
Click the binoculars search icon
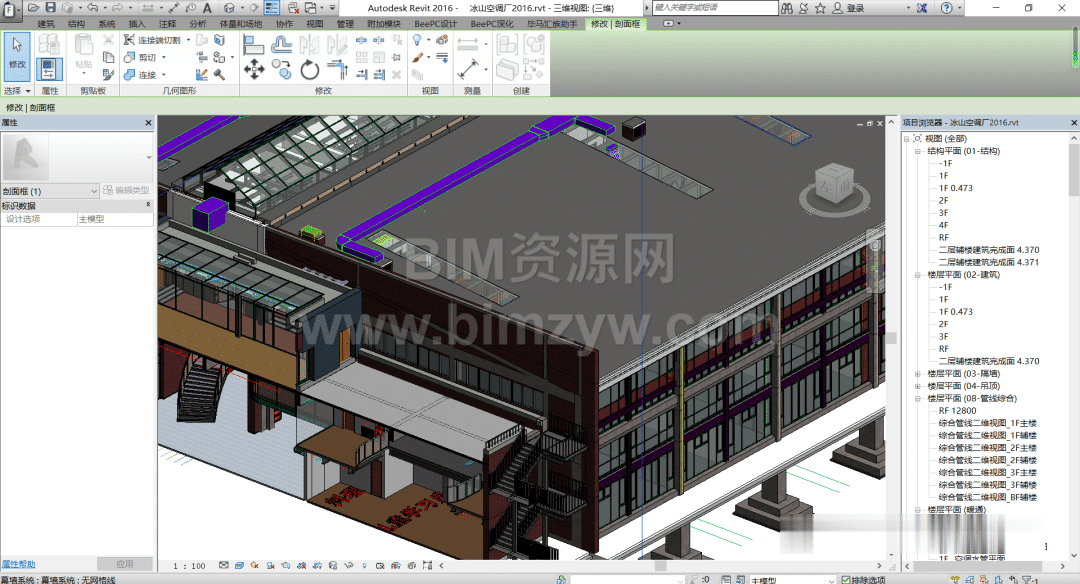[787, 8]
